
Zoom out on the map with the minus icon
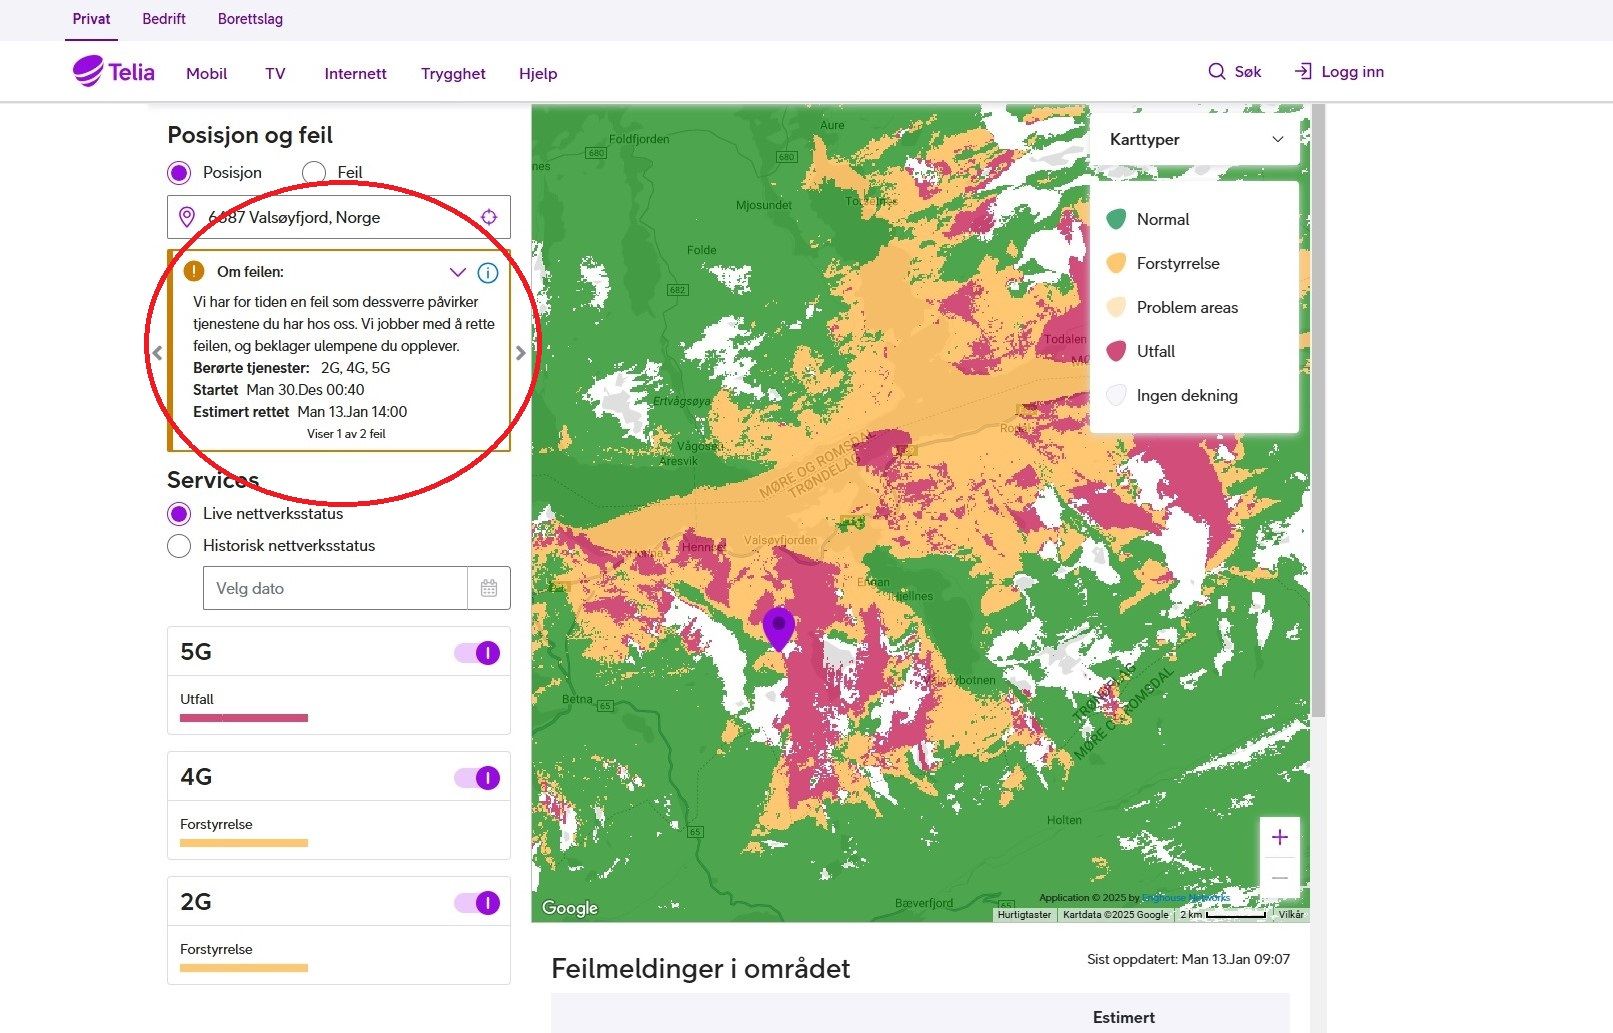pyautogui.click(x=1280, y=876)
